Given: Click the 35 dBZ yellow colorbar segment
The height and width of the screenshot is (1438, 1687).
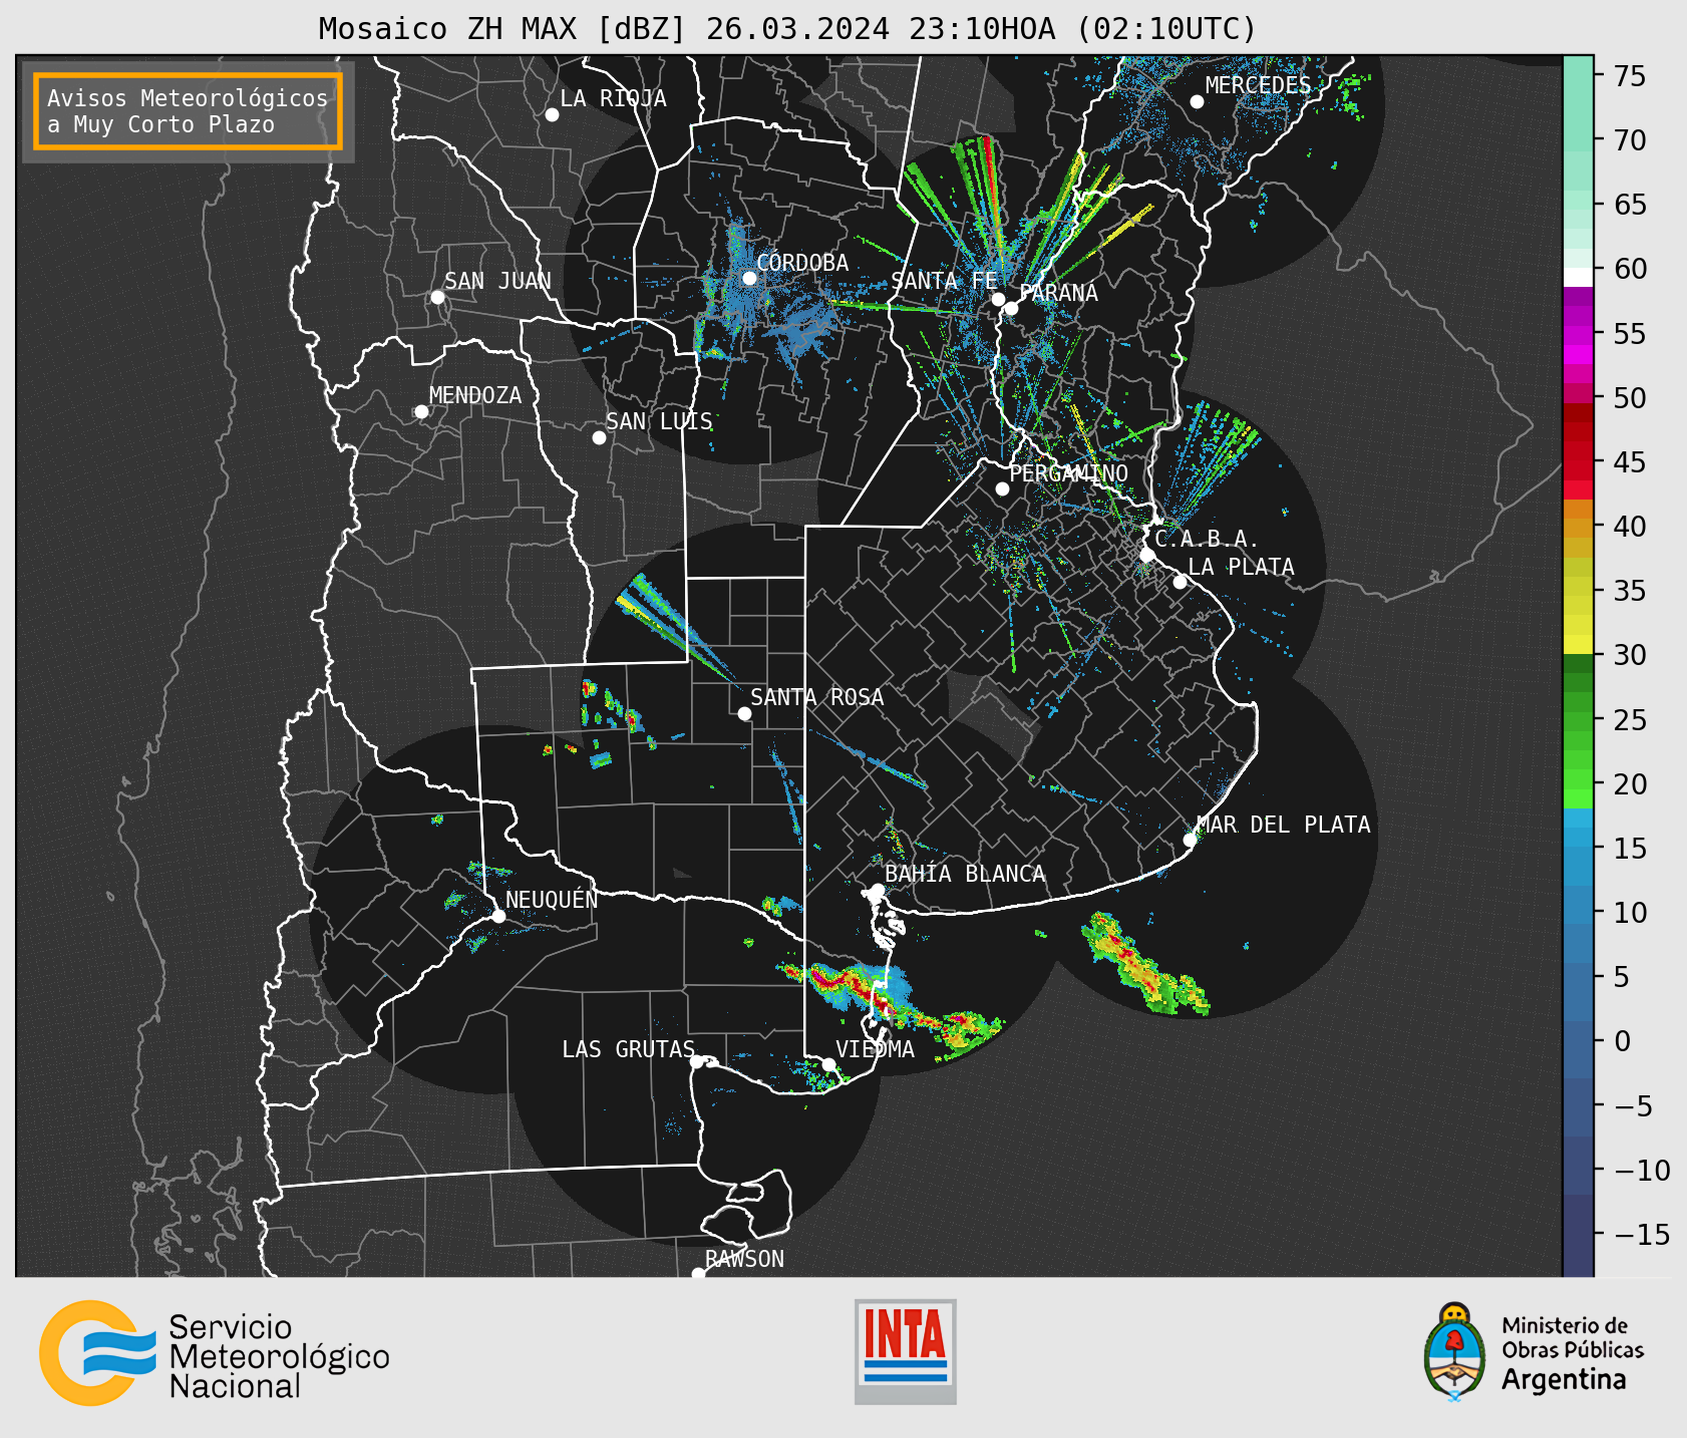Looking at the screenshot, I should (1578, 604).
